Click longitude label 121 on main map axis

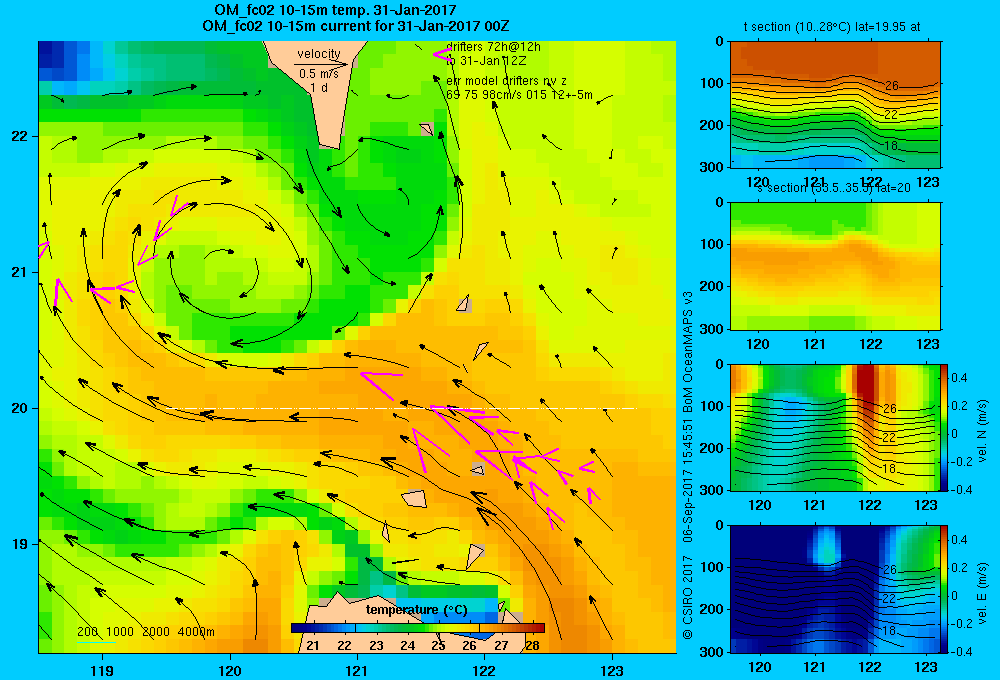[357, 670]
